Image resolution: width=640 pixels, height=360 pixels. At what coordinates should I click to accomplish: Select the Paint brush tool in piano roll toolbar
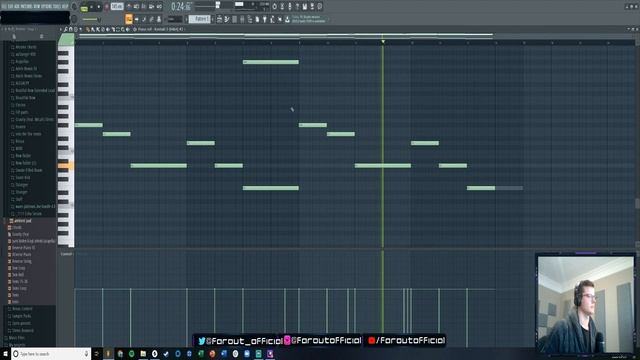coord(93,29)
